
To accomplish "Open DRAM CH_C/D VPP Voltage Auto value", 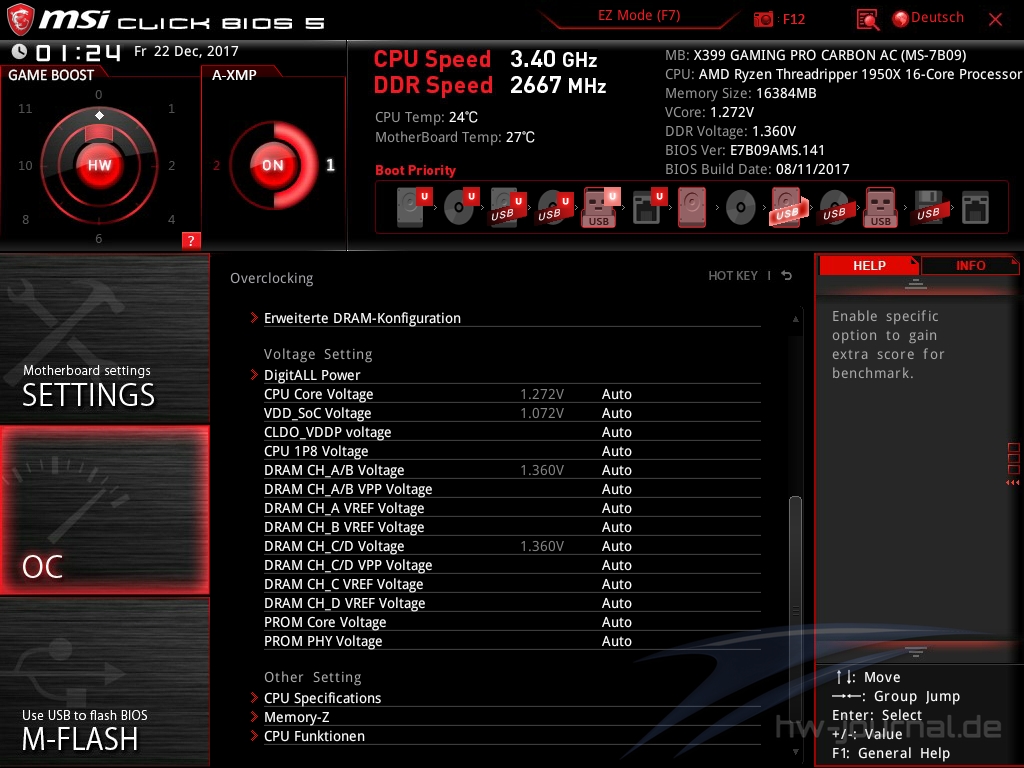I will click(x=616, y=564).
